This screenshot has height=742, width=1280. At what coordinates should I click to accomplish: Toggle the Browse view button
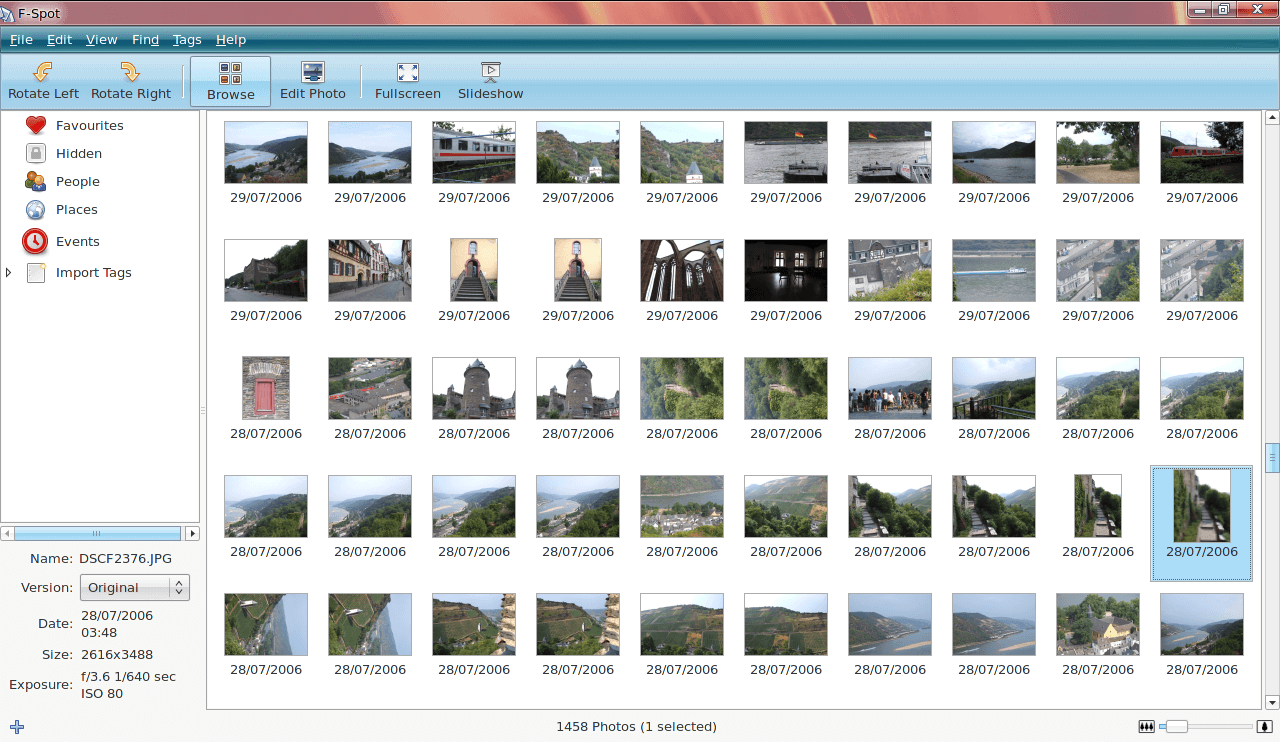[x=230, y=81]
